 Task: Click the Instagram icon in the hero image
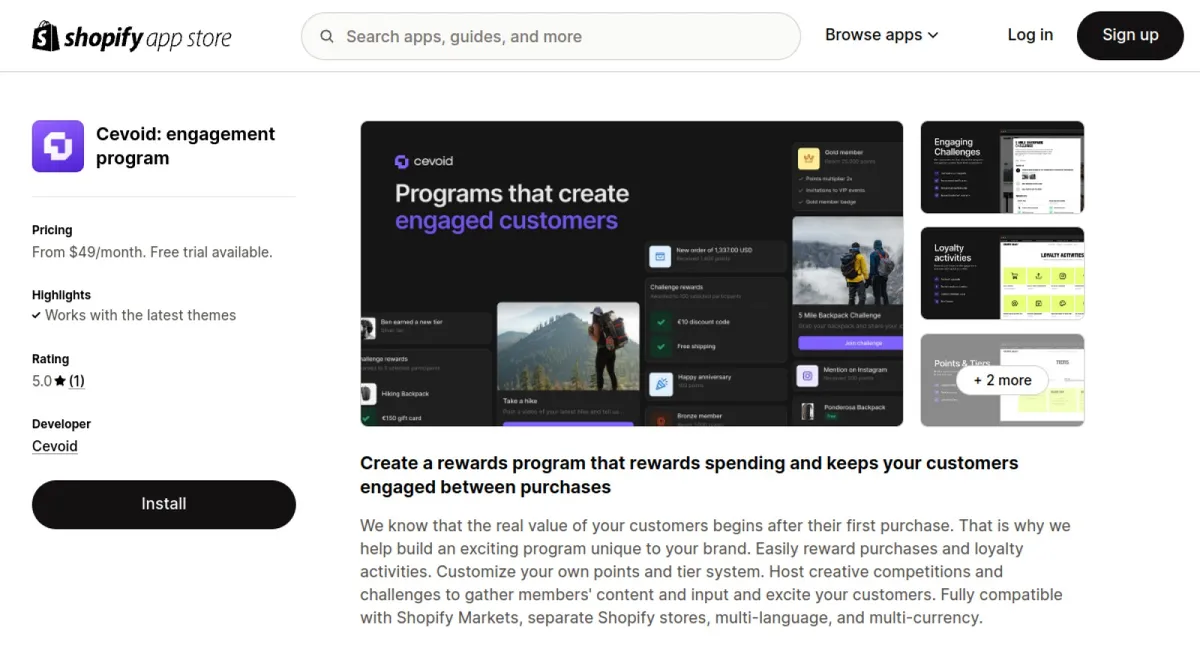tap(807, 375)
